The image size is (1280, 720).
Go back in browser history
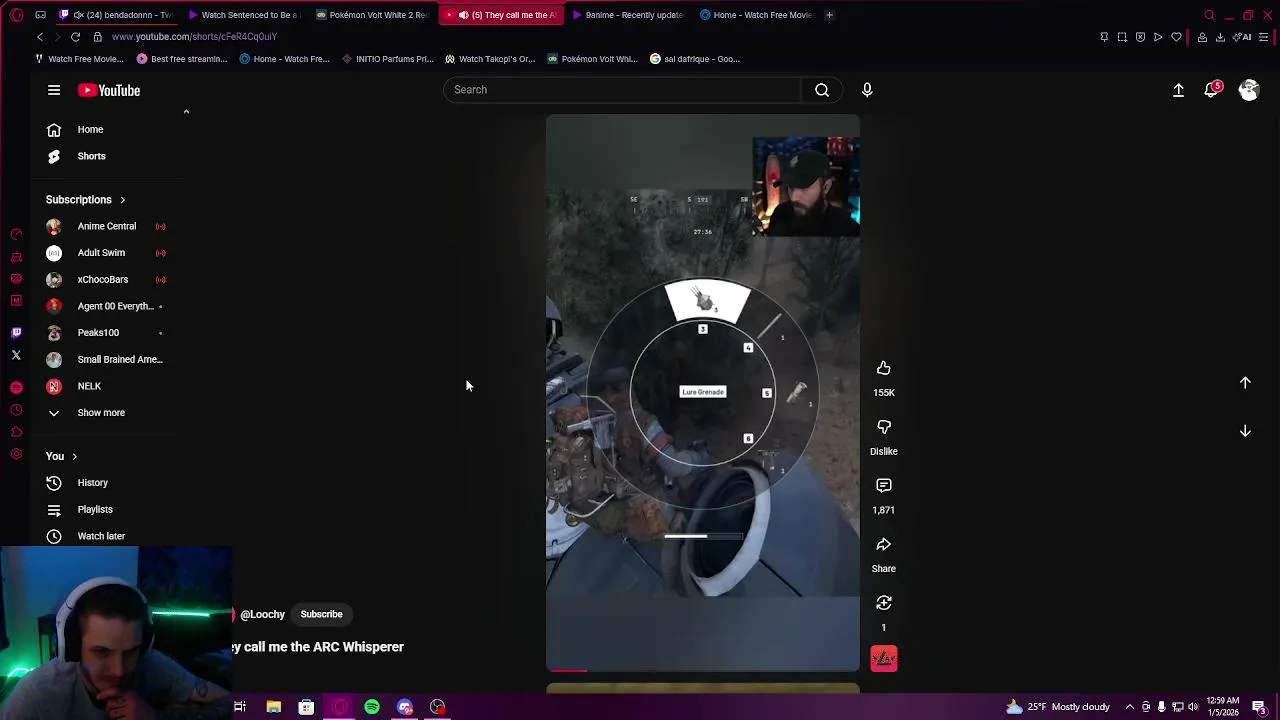[40, 37]
